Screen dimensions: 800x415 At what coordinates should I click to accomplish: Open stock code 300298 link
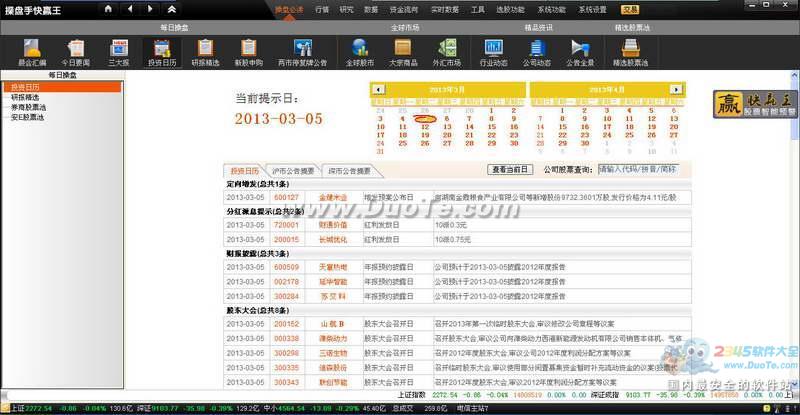[x=286, y=353]
